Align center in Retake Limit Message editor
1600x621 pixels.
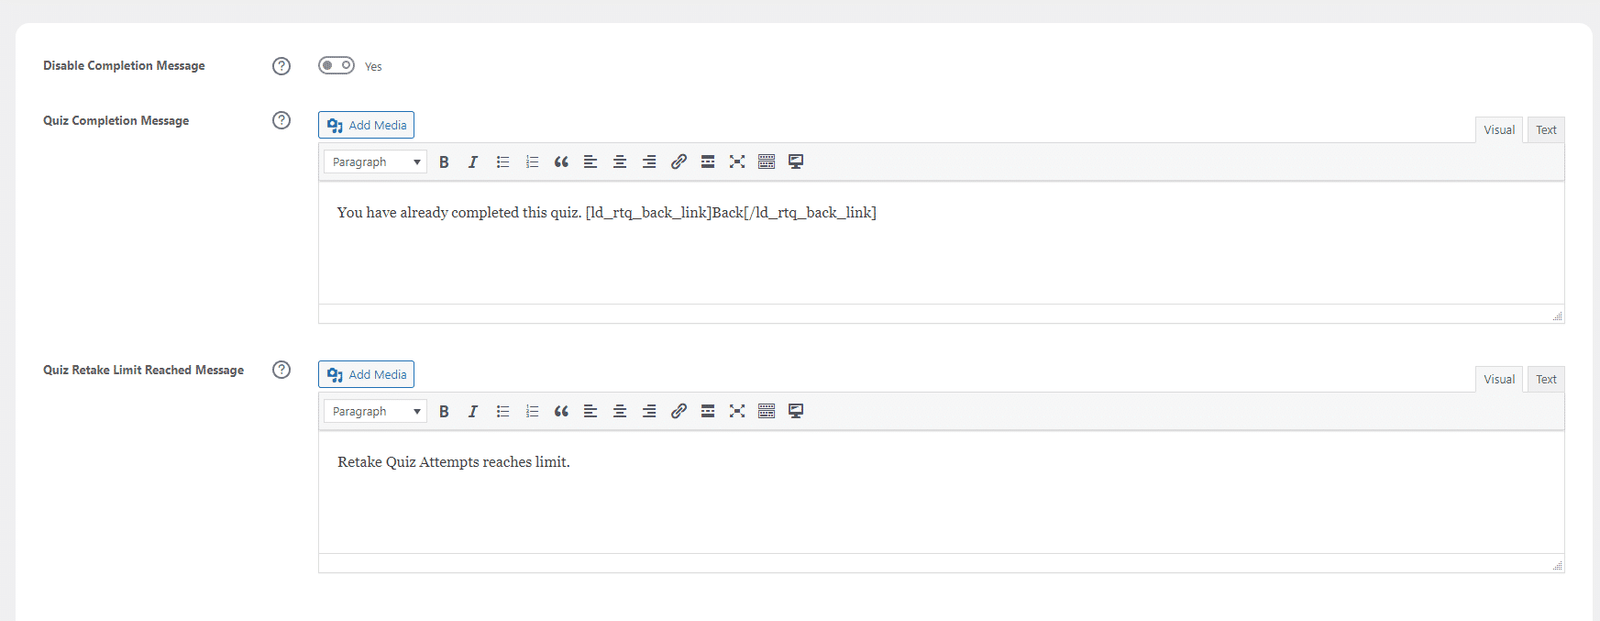tap(620, 411)
